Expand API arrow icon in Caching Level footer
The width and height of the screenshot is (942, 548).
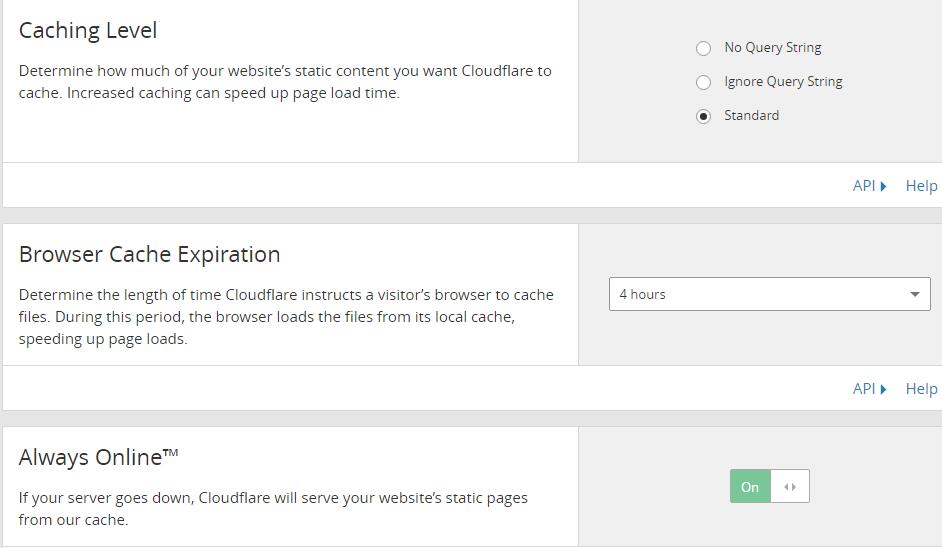coord(883,186)
